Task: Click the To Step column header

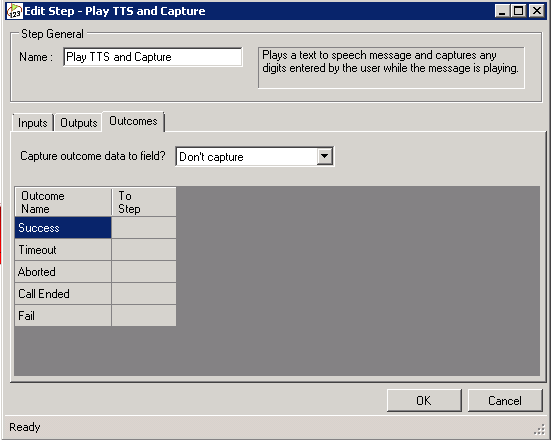Action: [144, 202]
